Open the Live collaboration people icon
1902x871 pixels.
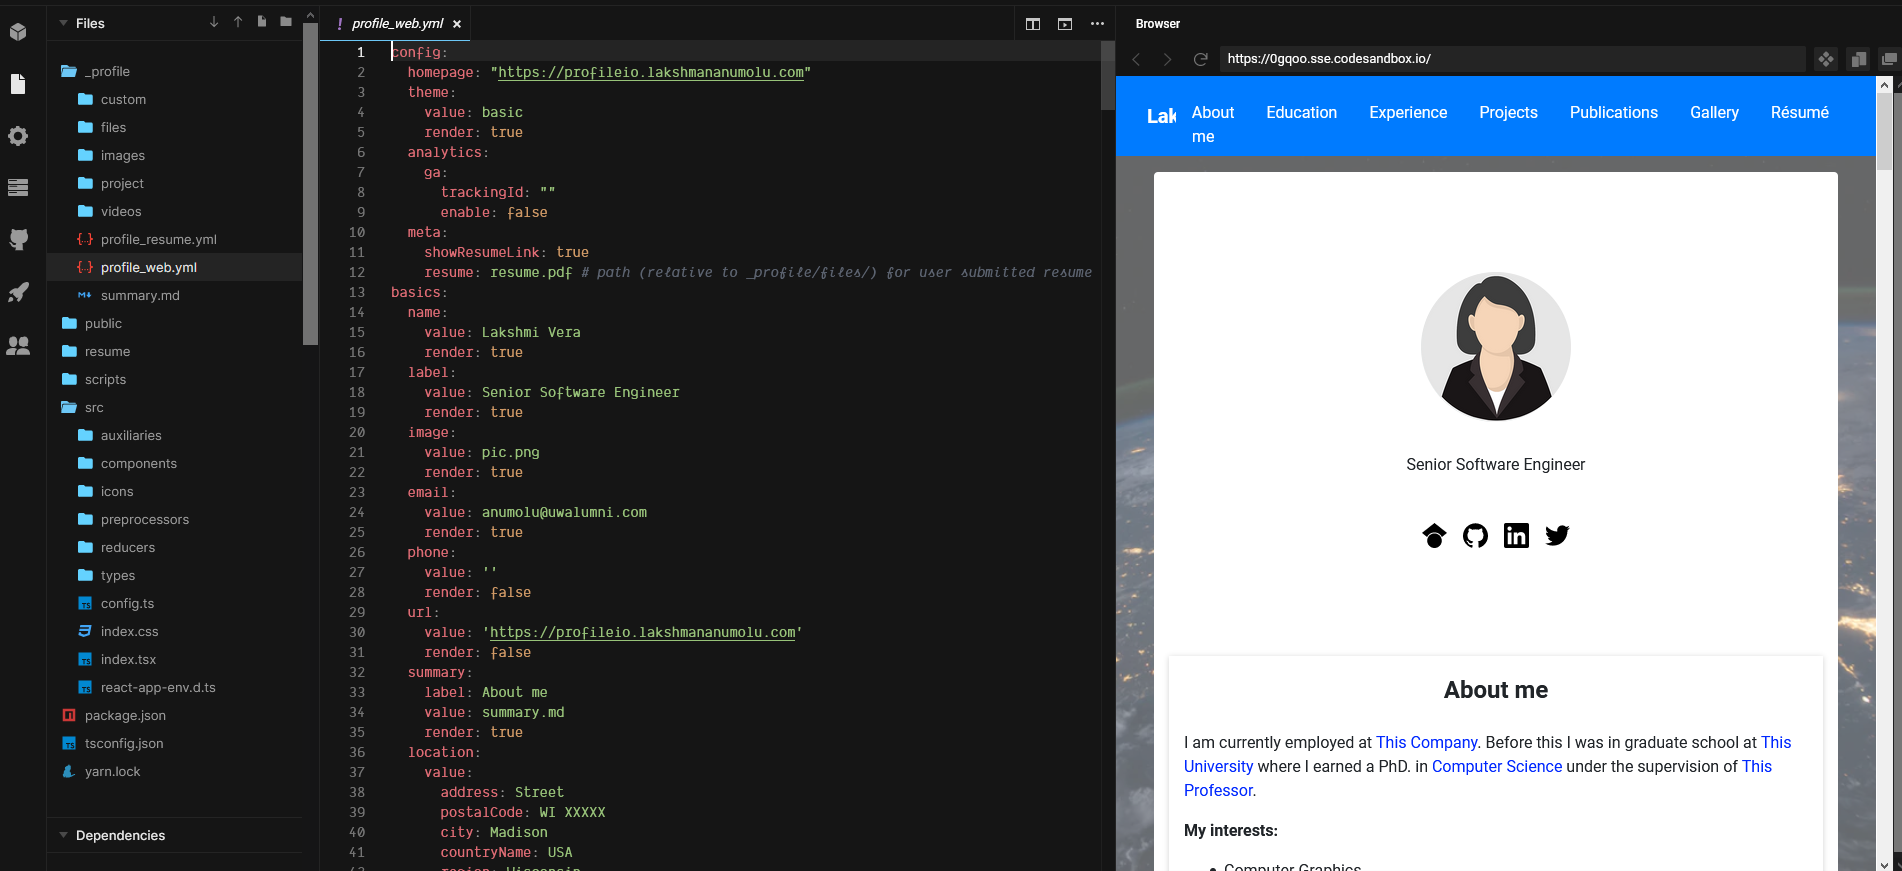click(18, 346)
